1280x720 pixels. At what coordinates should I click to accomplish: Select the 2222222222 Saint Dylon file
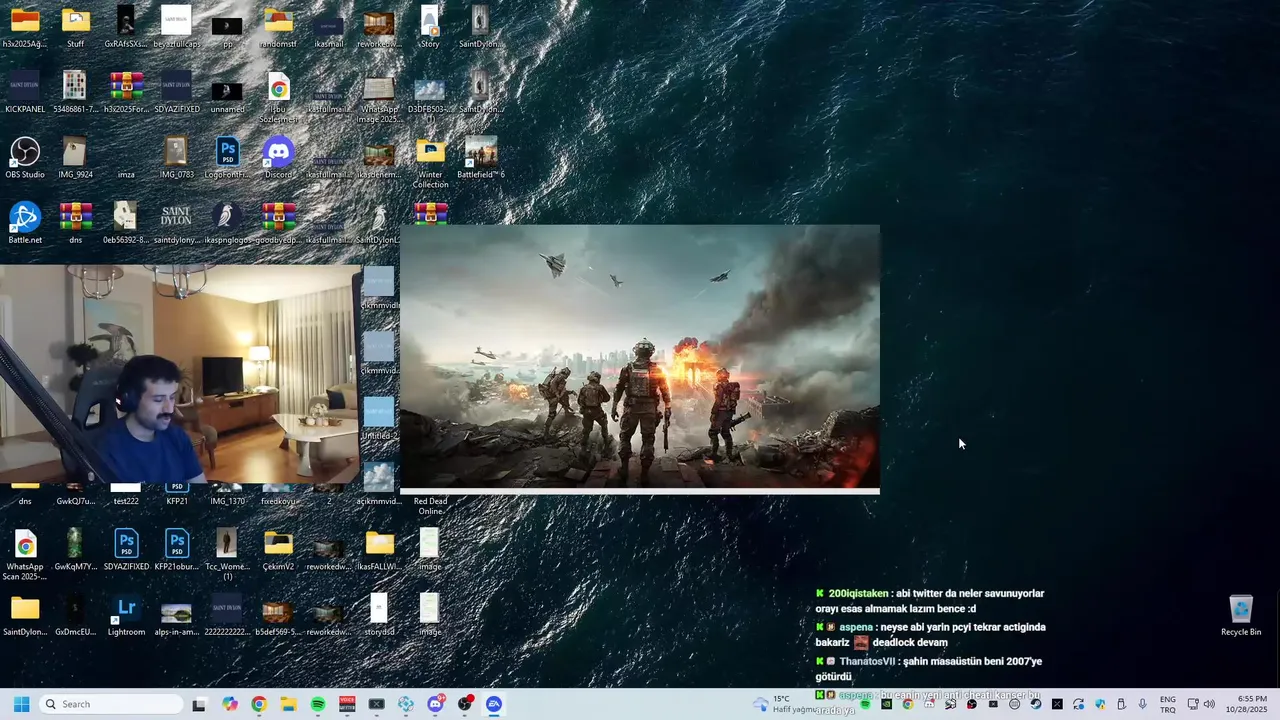(x=228, y=615)
